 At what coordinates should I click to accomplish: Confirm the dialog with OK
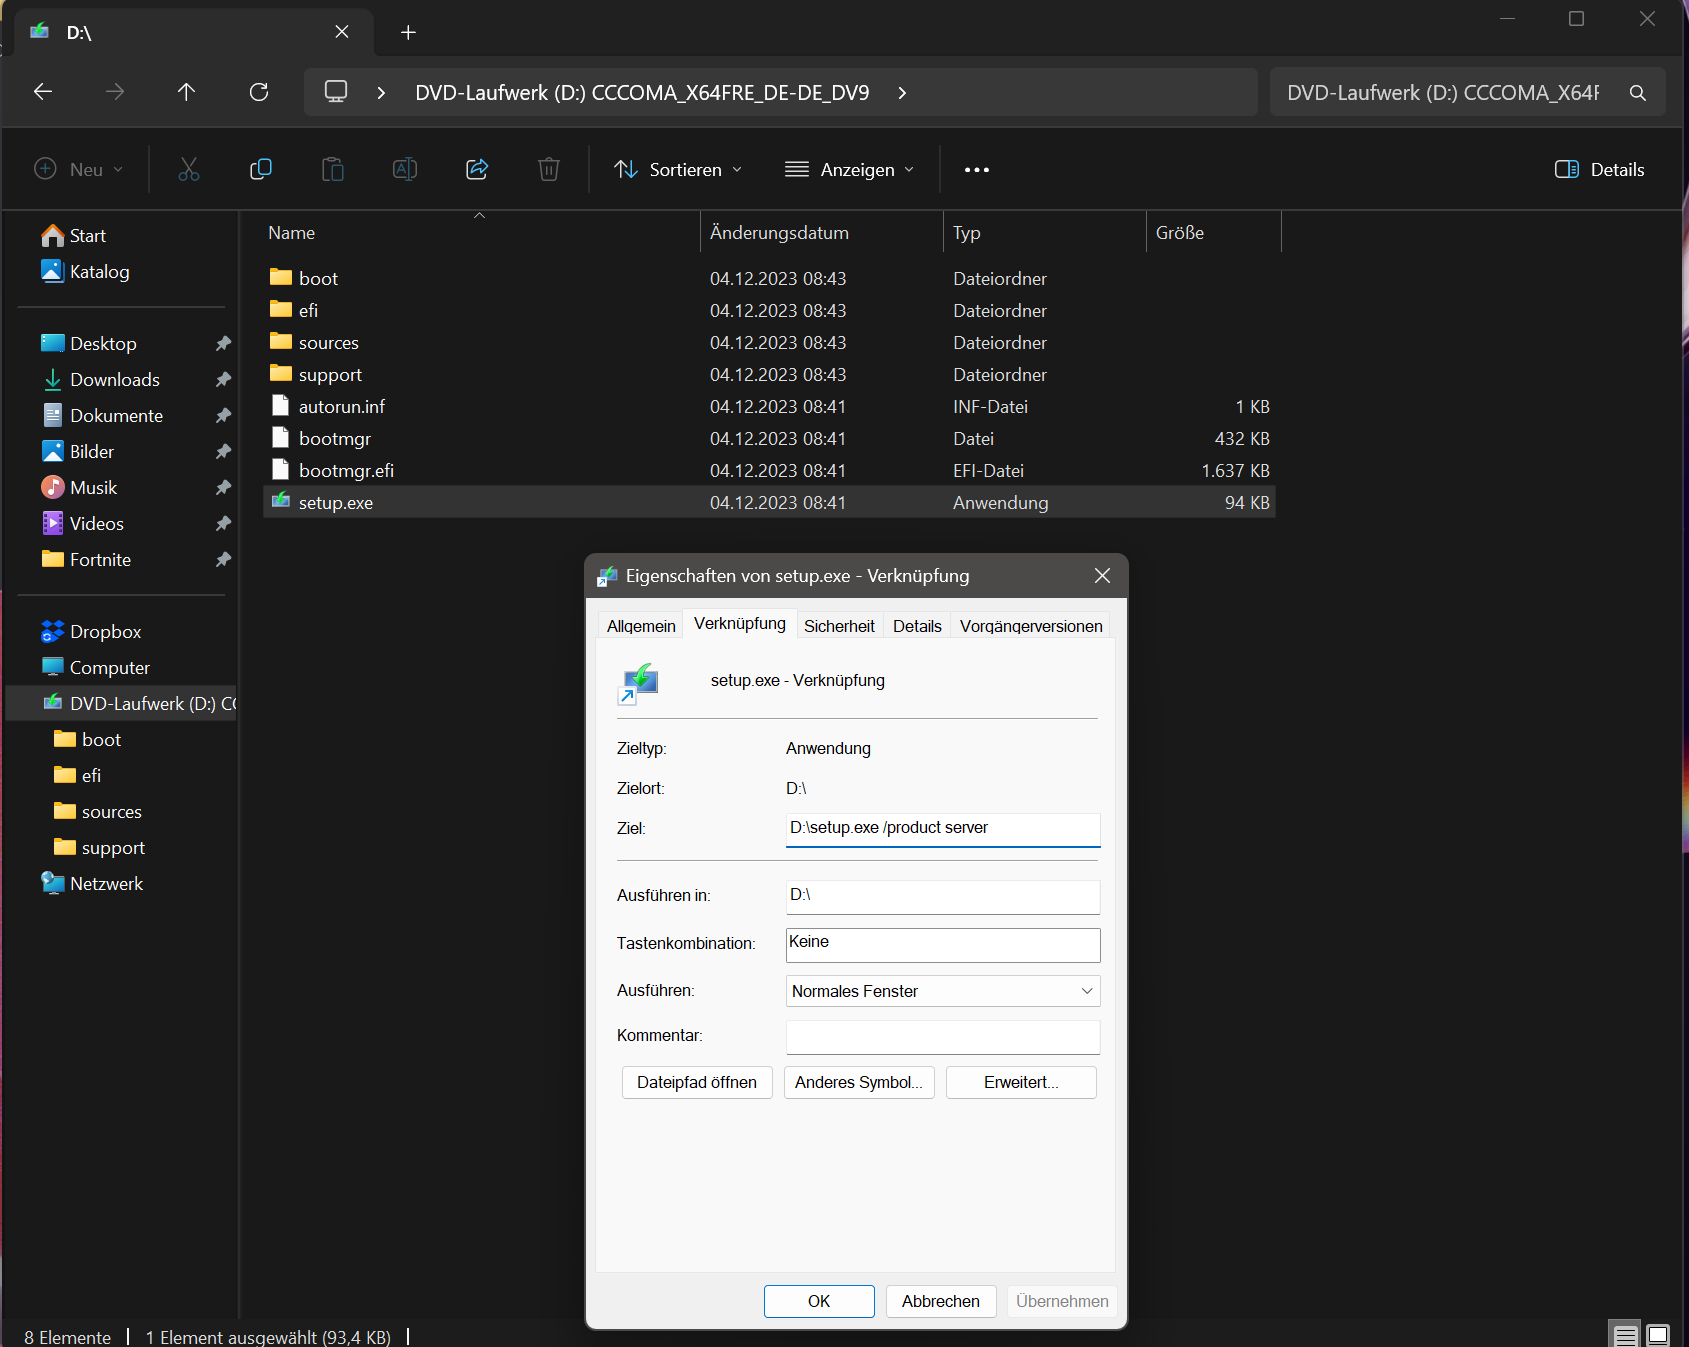pos(819,1301)
